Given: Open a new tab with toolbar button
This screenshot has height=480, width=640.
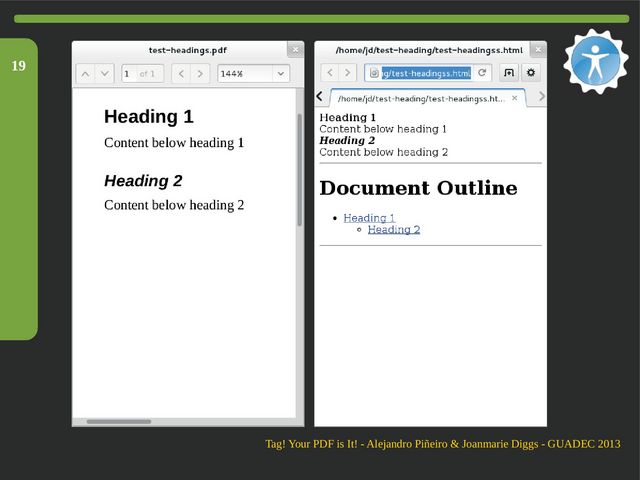Looking at the screenshot, I should pos(508,73).
